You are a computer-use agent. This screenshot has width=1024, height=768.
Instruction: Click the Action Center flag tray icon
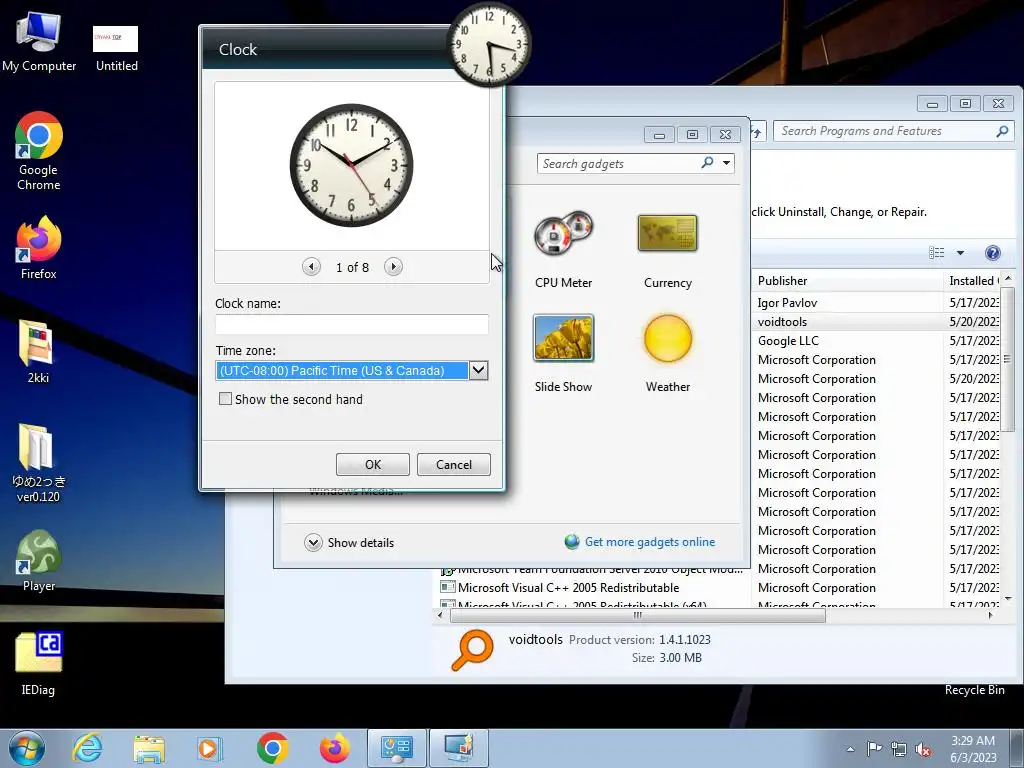point(874,749)
